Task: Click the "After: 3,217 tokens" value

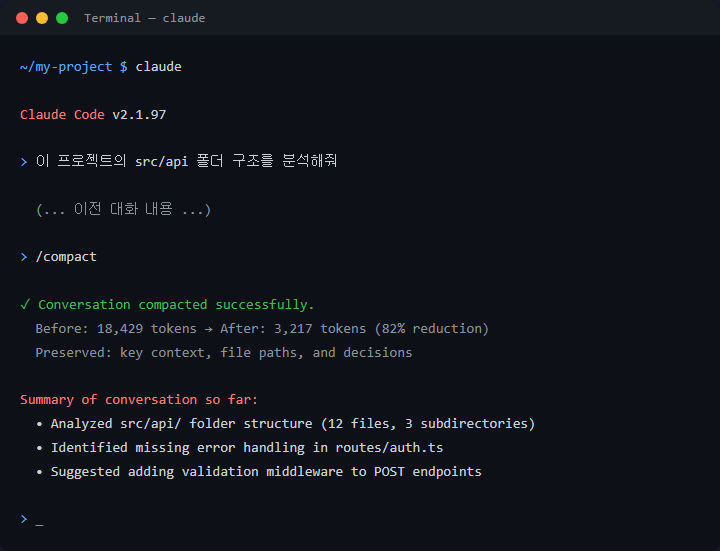Action: click(293, 329)
